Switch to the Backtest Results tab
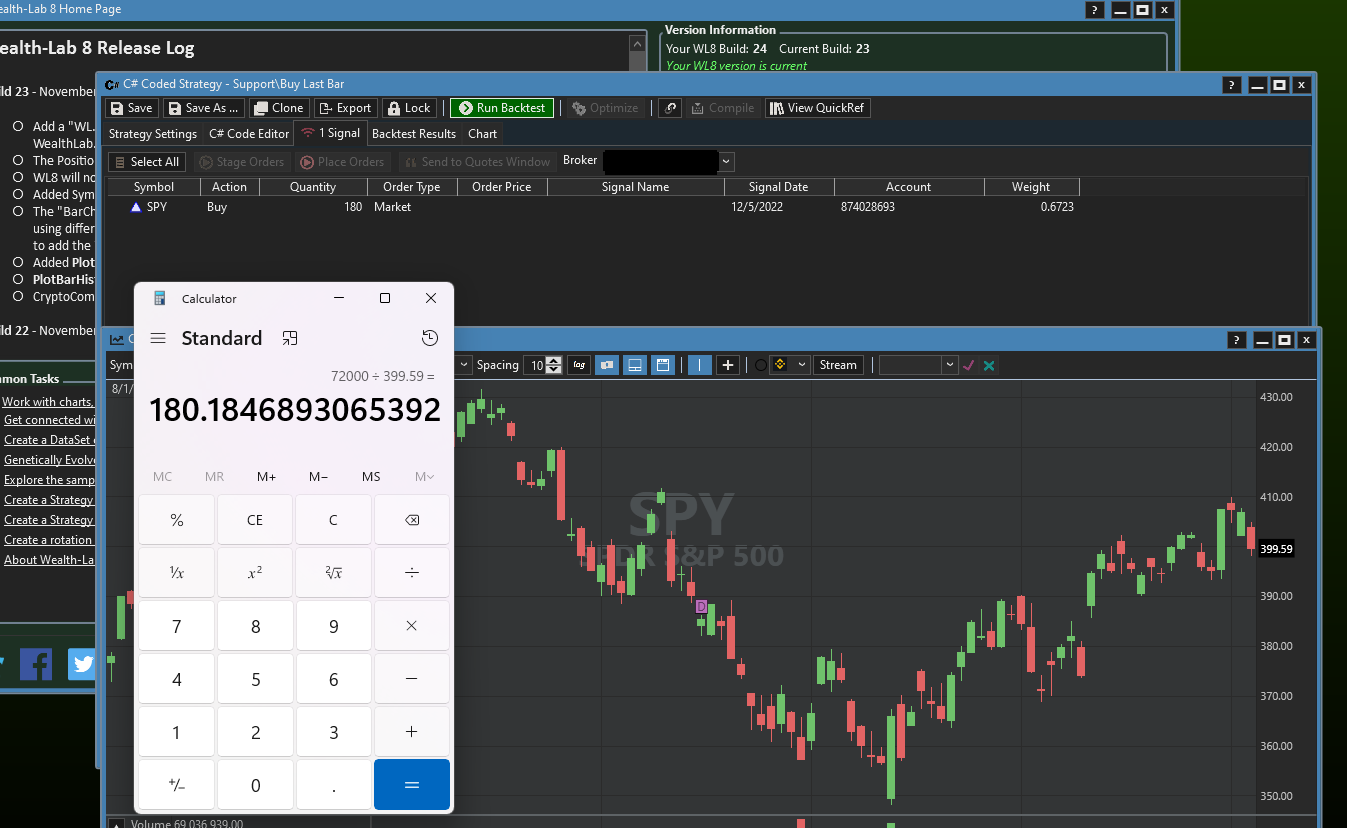Image resolution: width=1347 pixels, height=828 pixels. pos(413,134)
